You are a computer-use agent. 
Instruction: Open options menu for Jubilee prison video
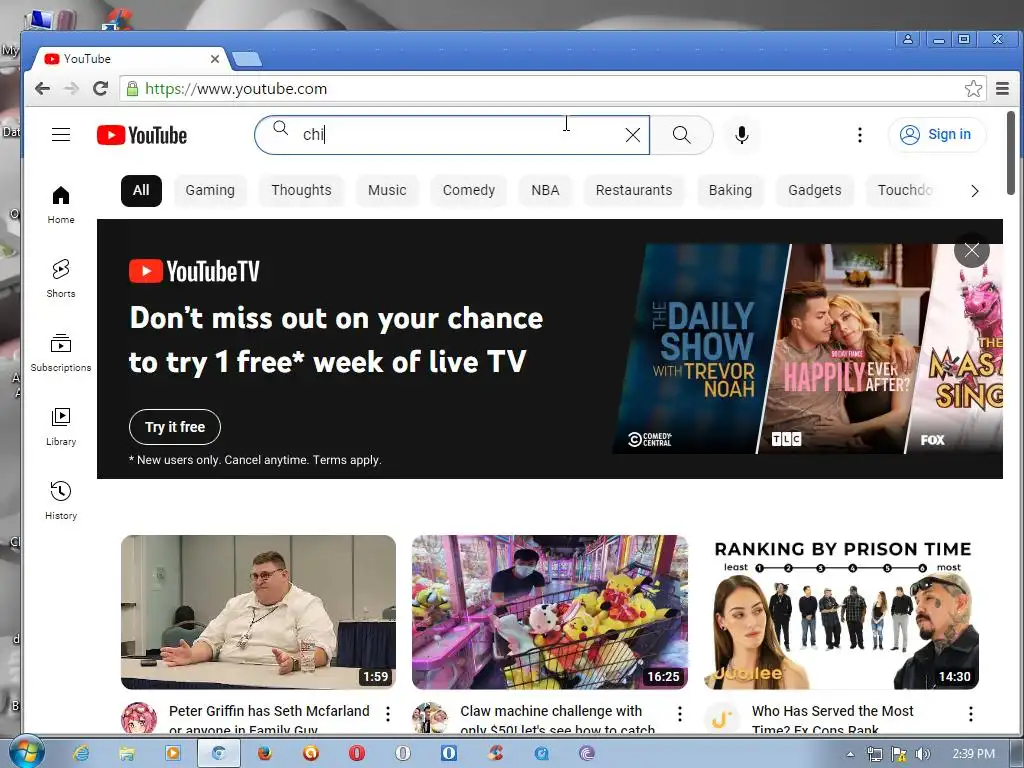pyautogui.click(x=970, y=714)
